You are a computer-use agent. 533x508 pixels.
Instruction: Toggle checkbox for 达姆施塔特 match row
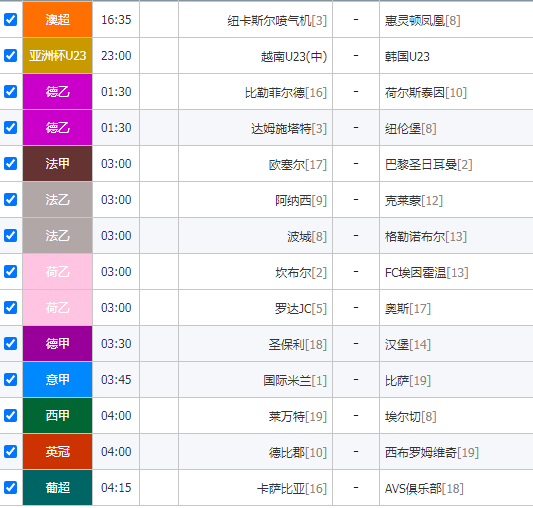(11, 128)
